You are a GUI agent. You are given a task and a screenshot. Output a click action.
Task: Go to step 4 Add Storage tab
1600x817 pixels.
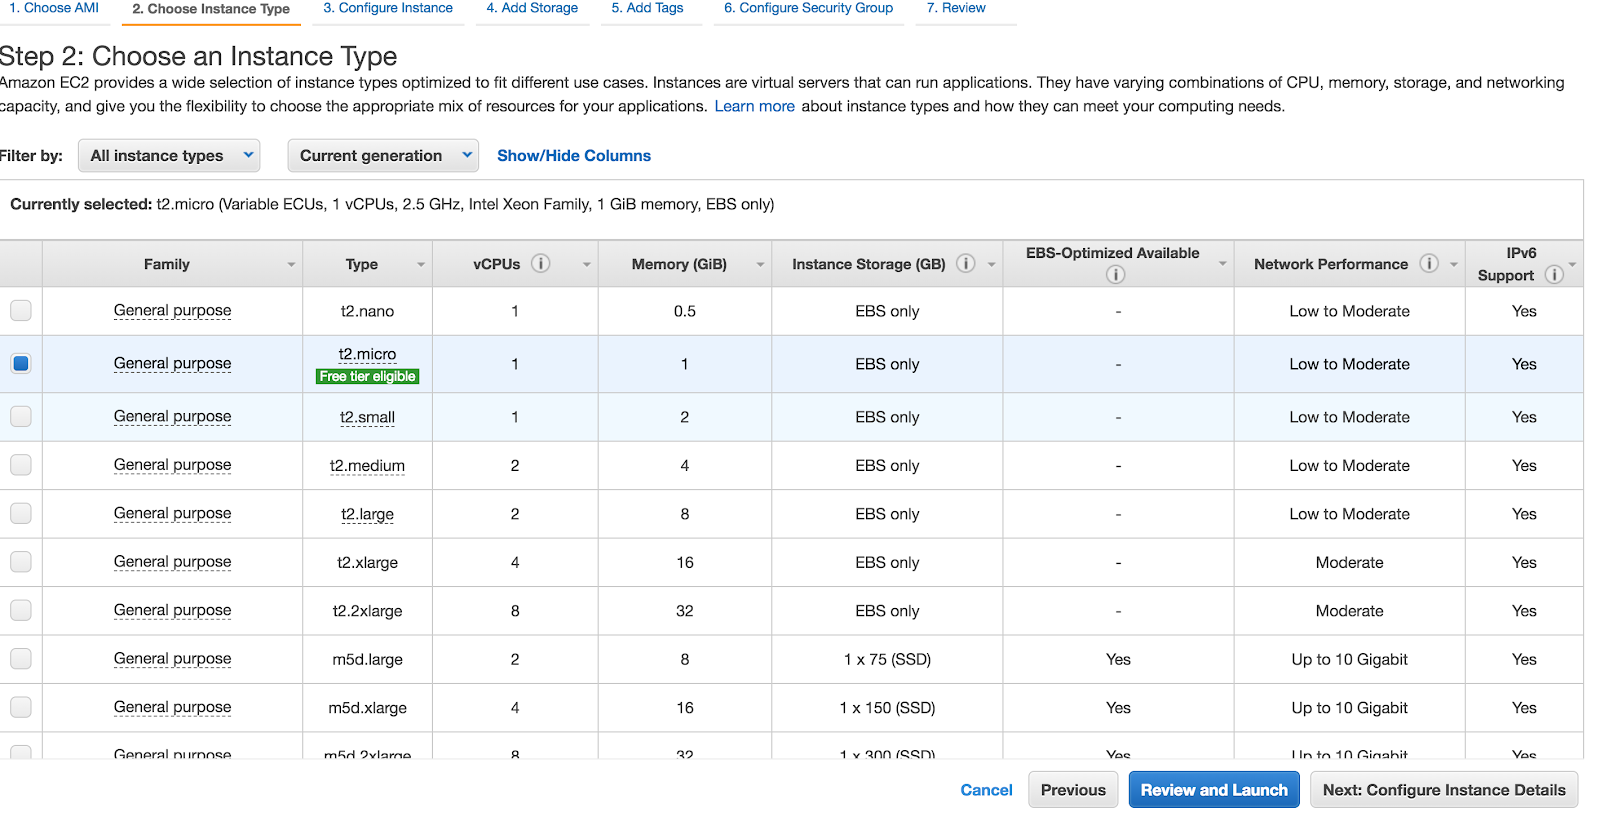[532, 8]
